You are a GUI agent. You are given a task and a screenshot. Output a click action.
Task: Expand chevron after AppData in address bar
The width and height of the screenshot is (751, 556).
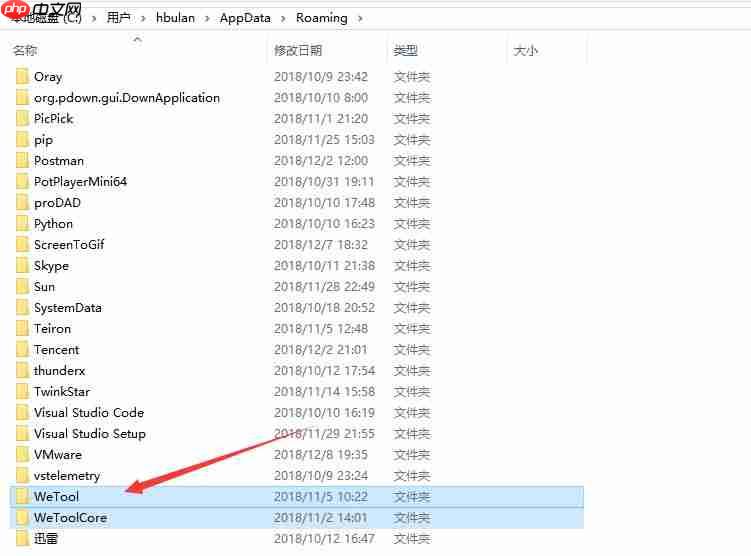tap(283, 19)
